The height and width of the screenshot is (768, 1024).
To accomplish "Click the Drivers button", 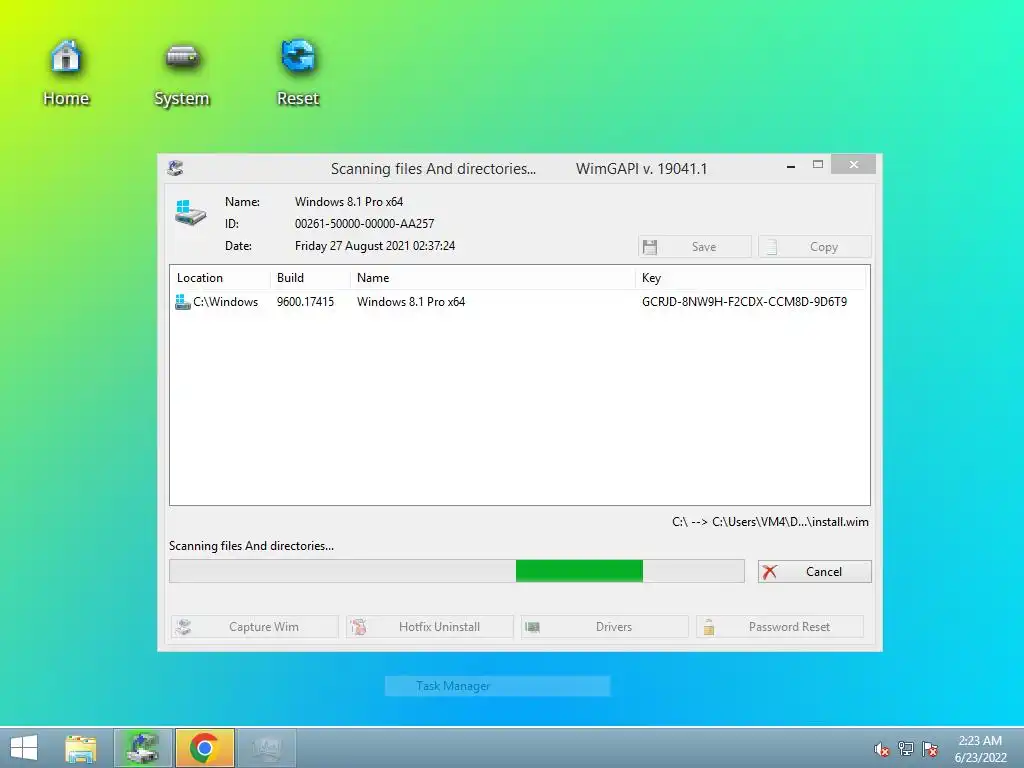I will click(605, 627).
